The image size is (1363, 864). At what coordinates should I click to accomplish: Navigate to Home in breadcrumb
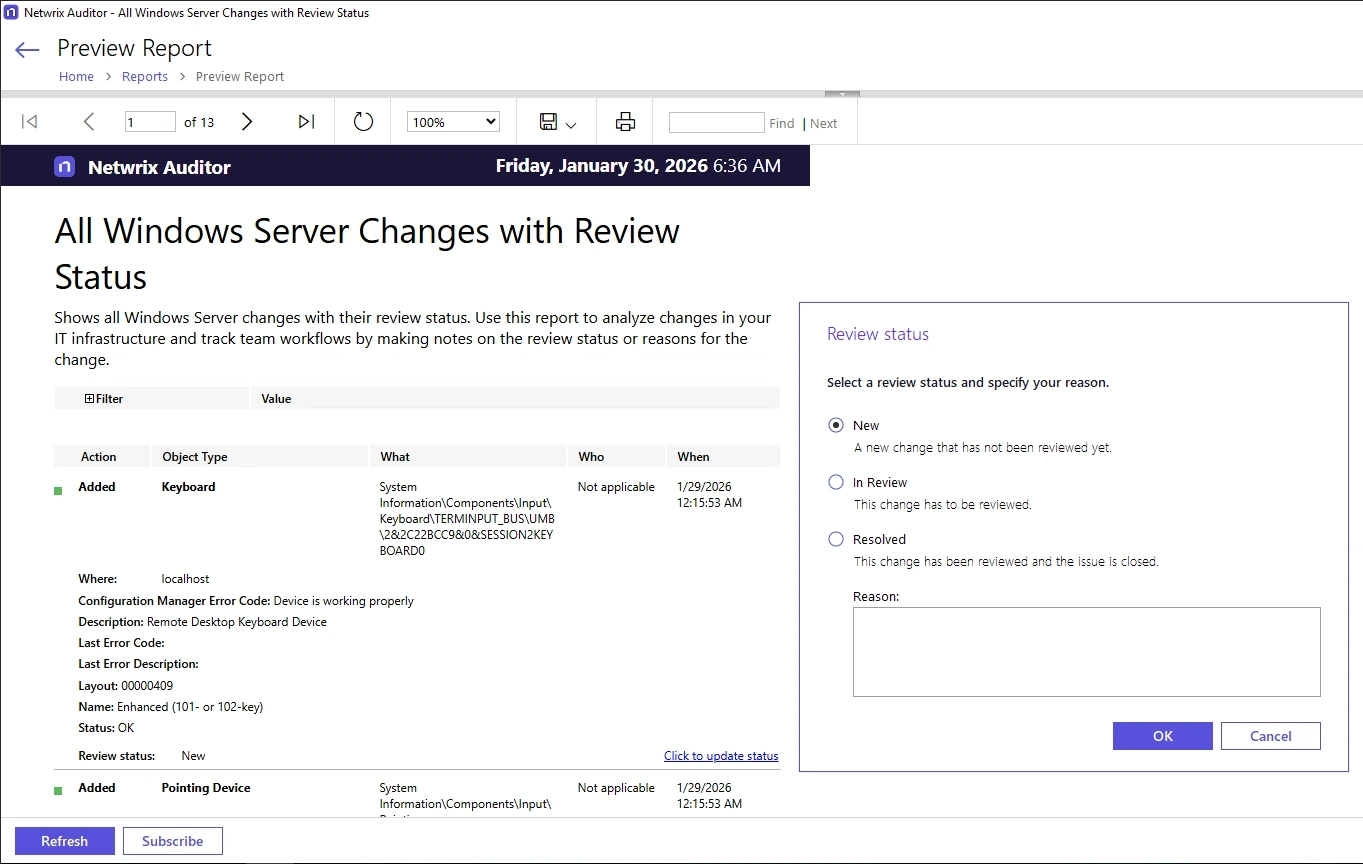click(76, 77)
